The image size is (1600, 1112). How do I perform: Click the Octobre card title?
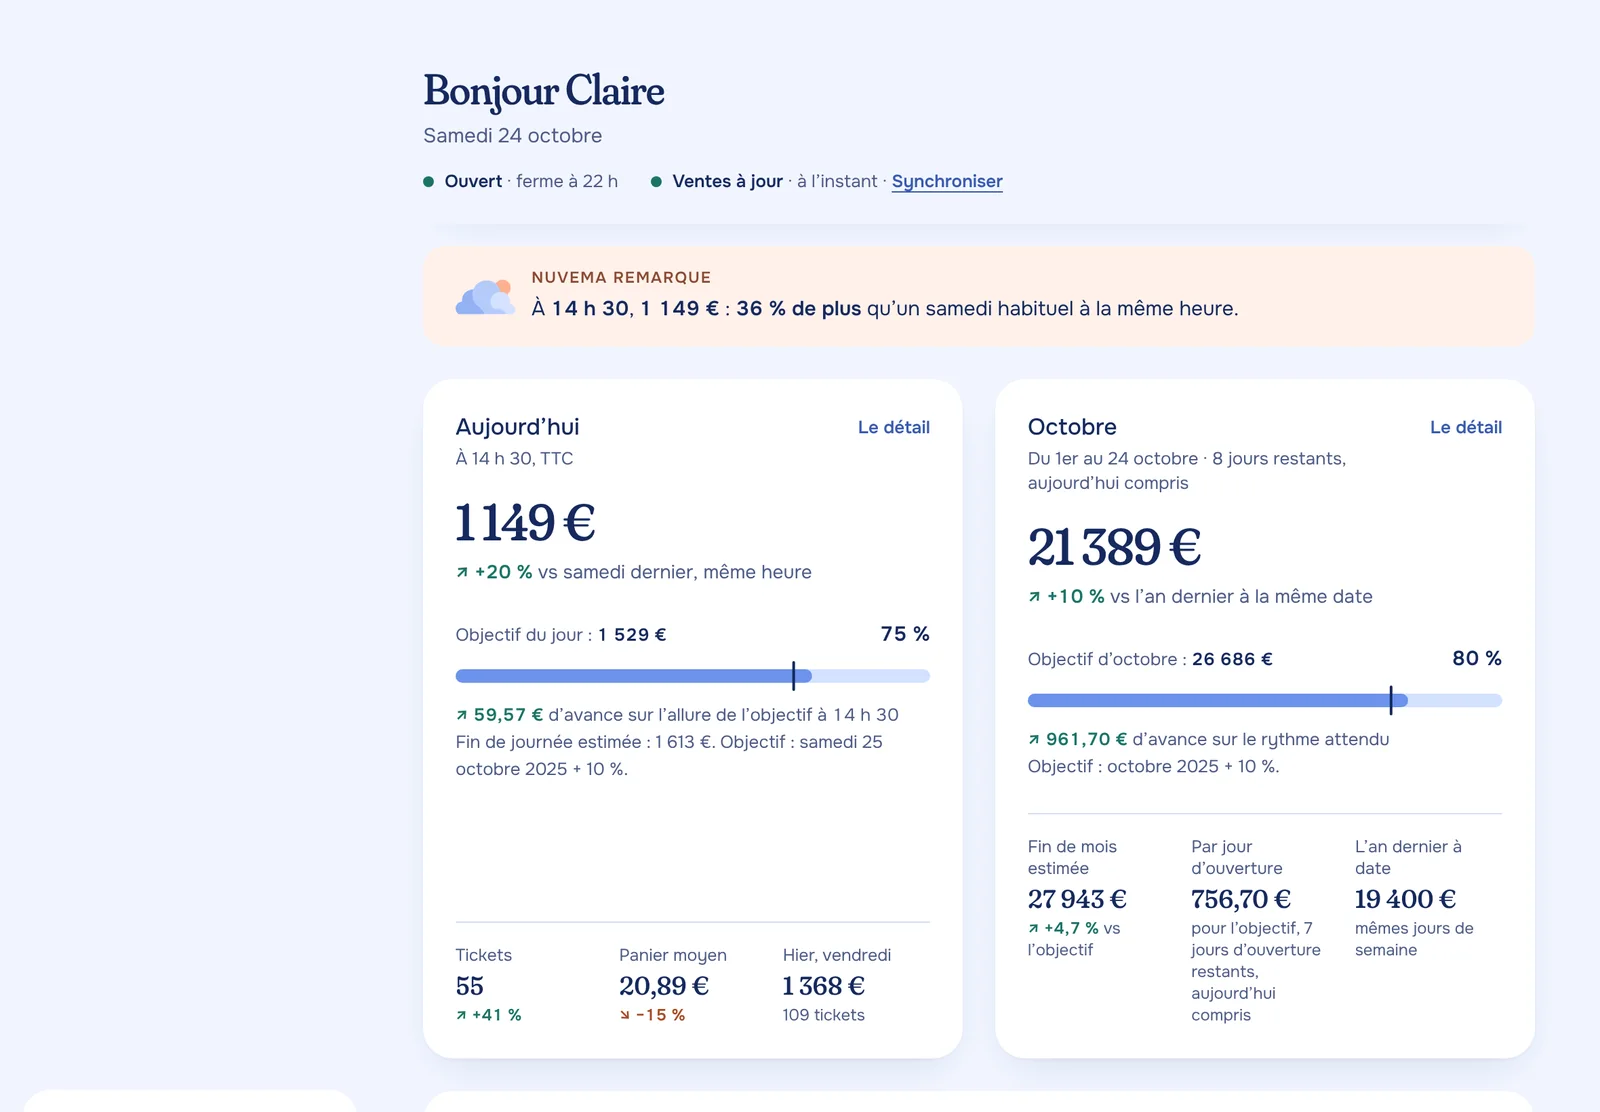1072,427
